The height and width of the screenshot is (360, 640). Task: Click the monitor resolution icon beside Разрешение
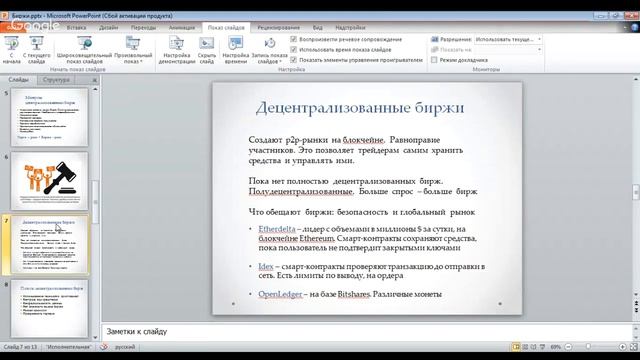[435, 39]
